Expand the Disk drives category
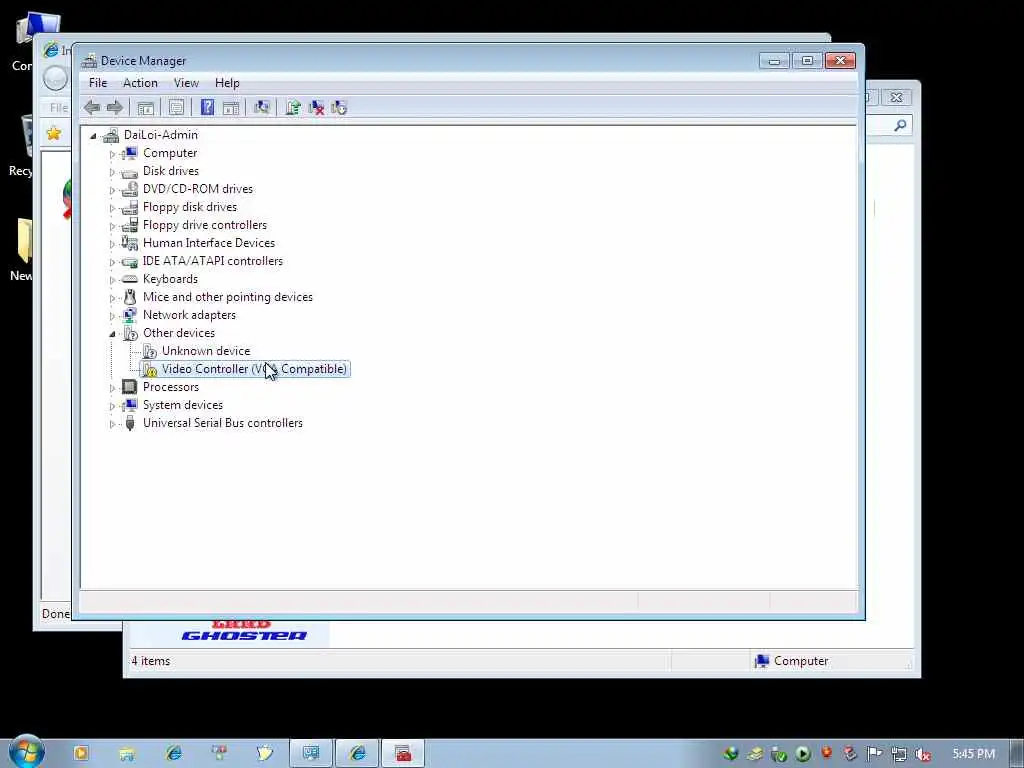 [112, 172]
